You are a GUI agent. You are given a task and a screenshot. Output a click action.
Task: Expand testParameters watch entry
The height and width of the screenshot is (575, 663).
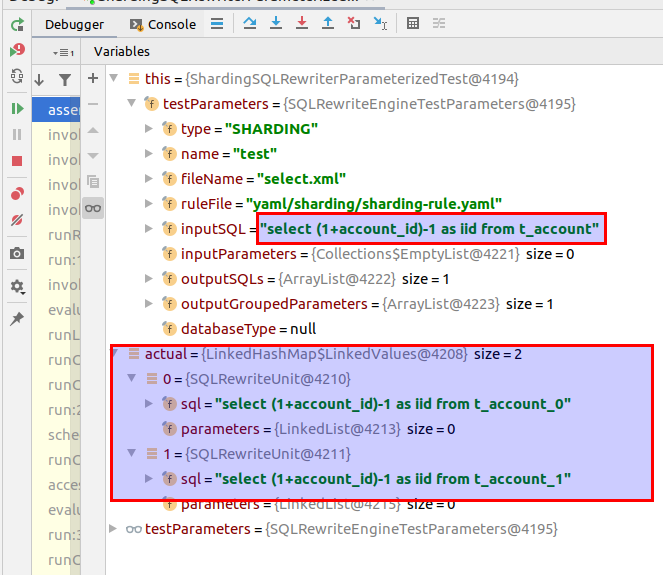point(113,528)
